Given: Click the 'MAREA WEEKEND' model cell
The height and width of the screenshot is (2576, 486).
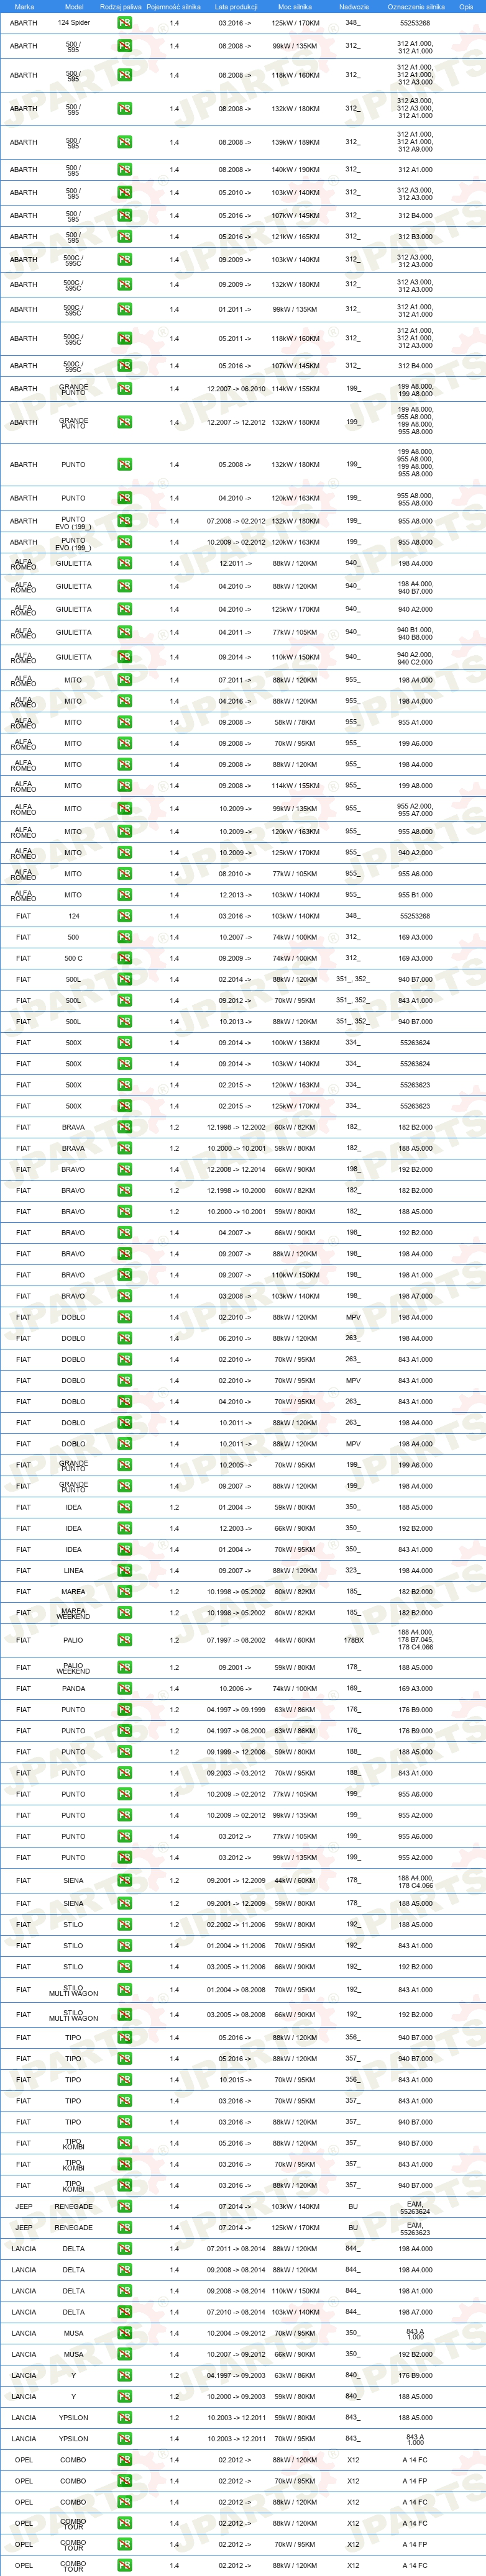Looking at the screenshot, I should point(73,1613).
